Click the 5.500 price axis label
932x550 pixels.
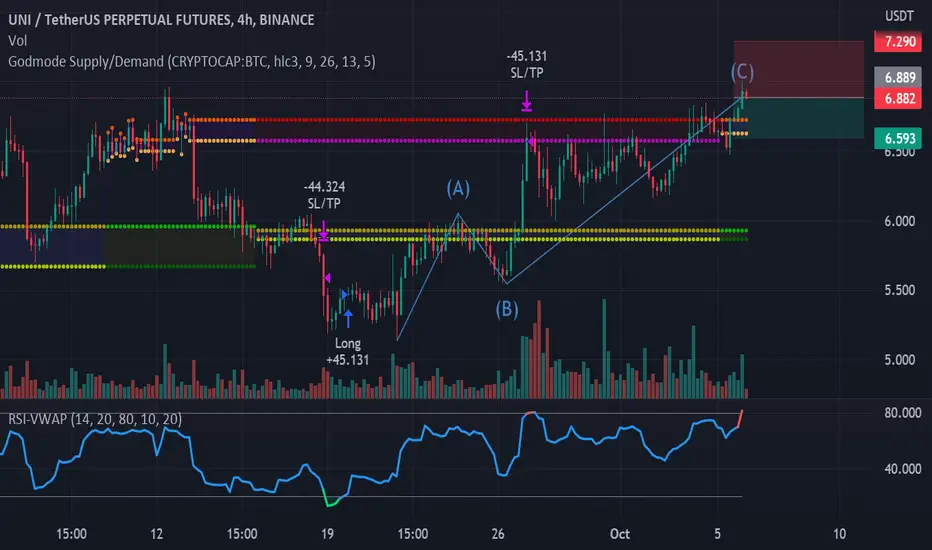(899, 290)
